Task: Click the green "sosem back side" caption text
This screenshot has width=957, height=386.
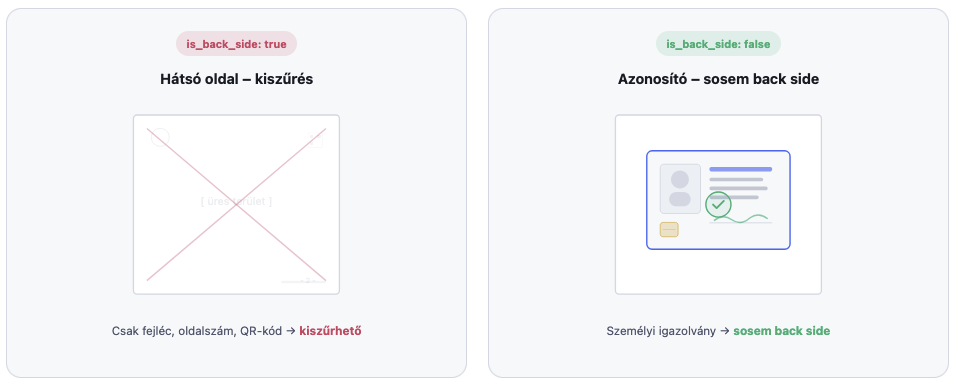Action: pyautogui.click(x=782, y=331)
